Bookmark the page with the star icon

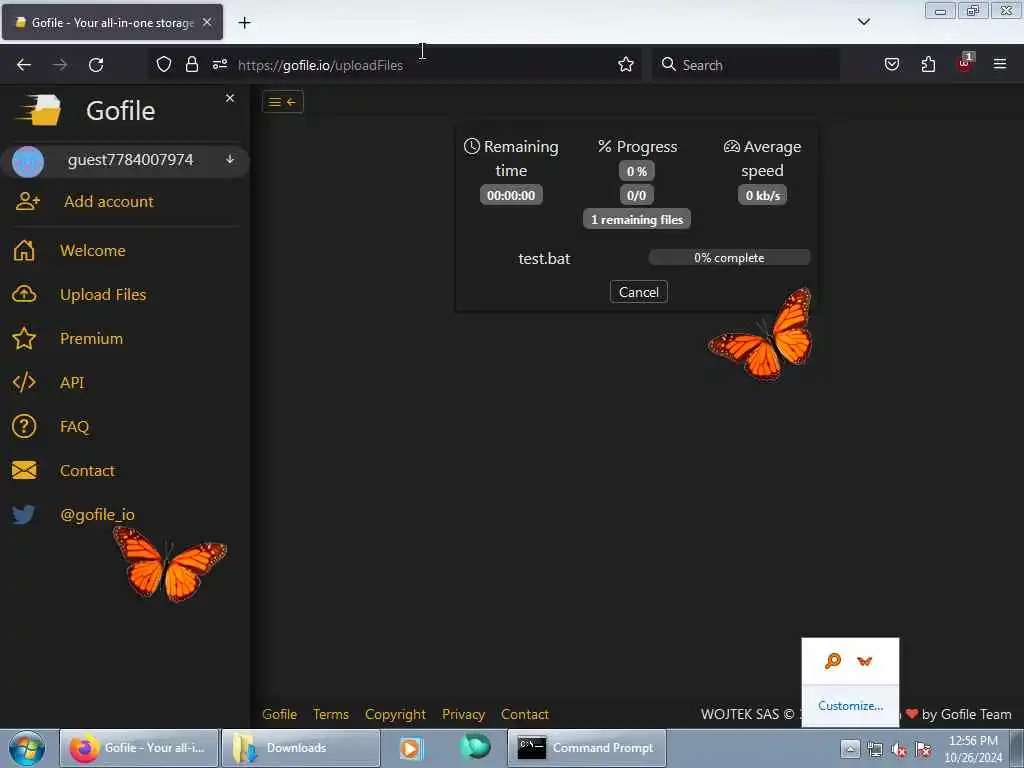[x=626, y=65]
